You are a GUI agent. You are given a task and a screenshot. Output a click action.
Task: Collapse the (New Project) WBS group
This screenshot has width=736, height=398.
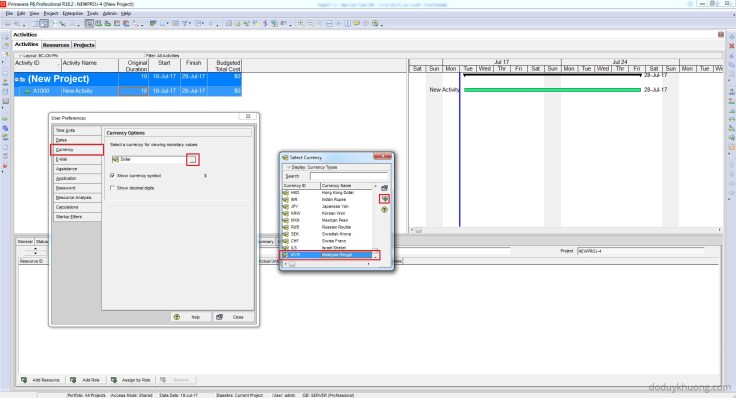16,79
